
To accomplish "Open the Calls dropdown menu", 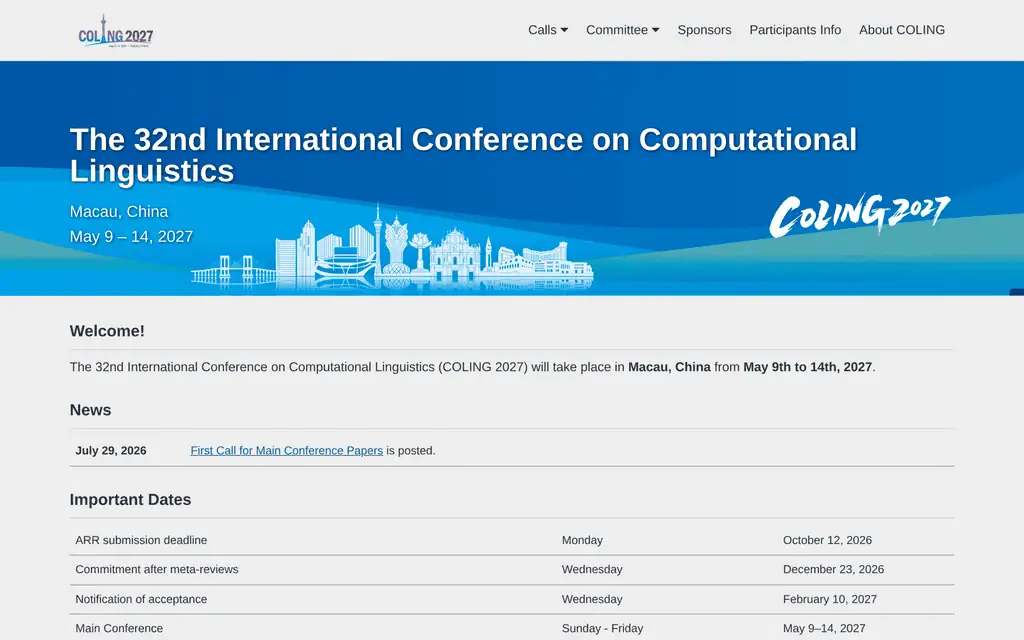I will click(548, 30).
